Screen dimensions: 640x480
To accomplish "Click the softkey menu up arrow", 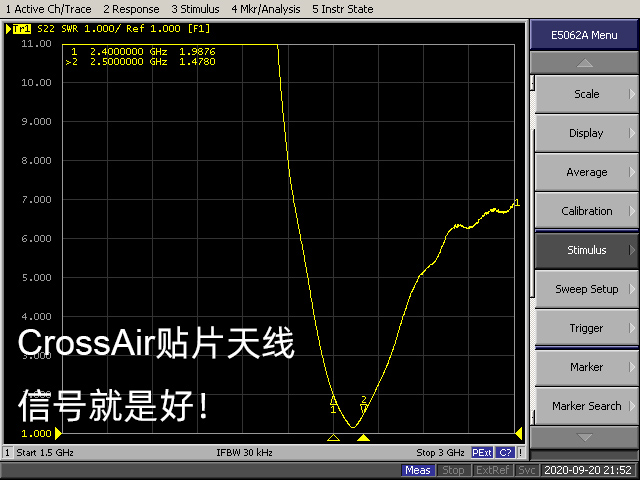I will pyautogui.click(x=584, y=63).
